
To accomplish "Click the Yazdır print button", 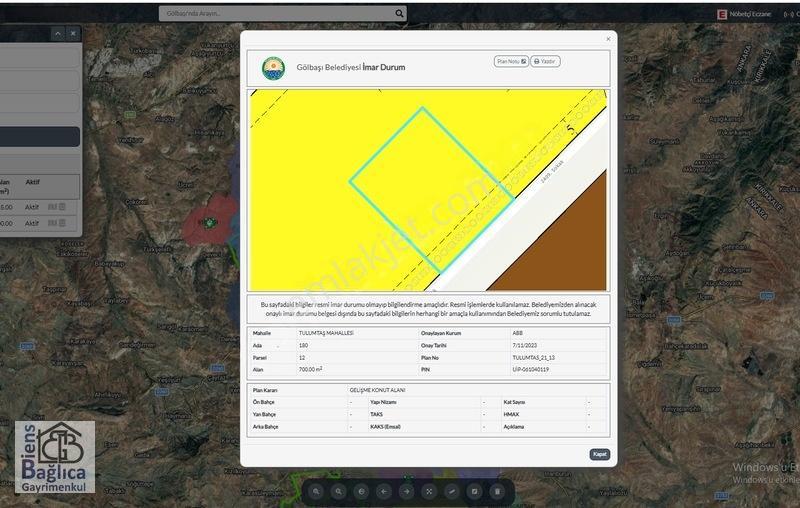I will click(x=545, y=61).
